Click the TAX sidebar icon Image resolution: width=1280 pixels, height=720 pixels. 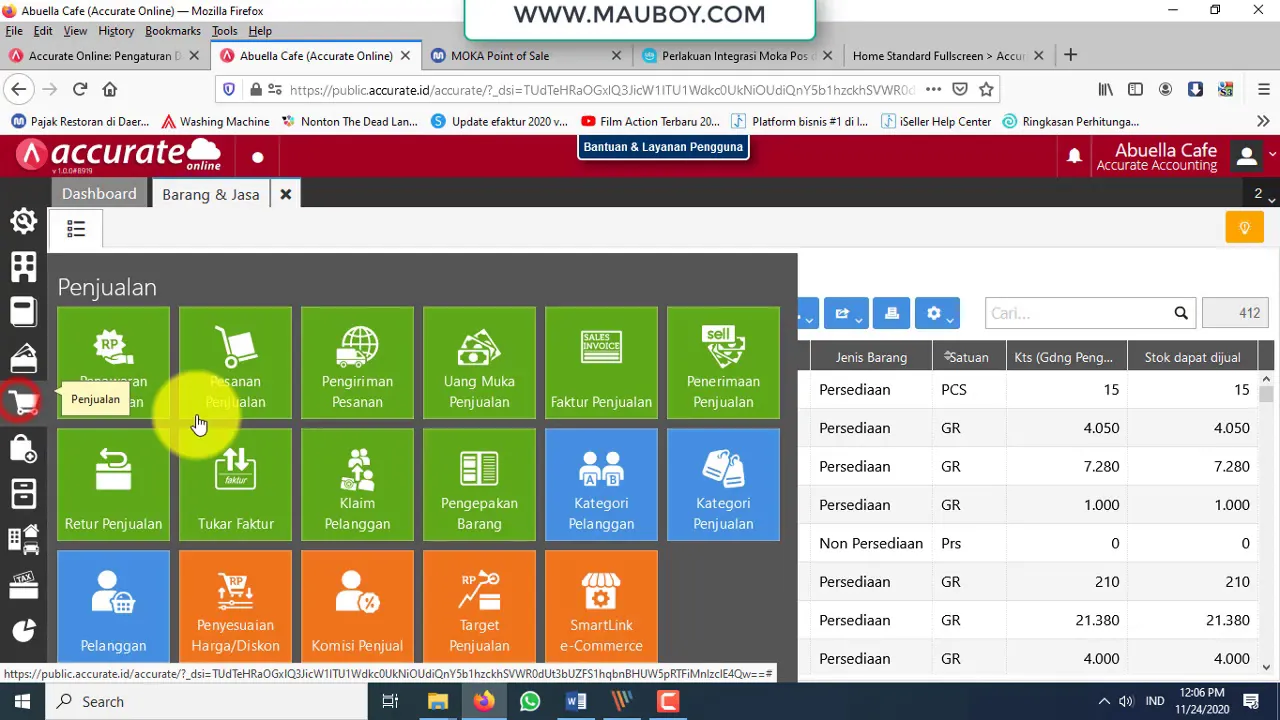(x=24, y=585)
